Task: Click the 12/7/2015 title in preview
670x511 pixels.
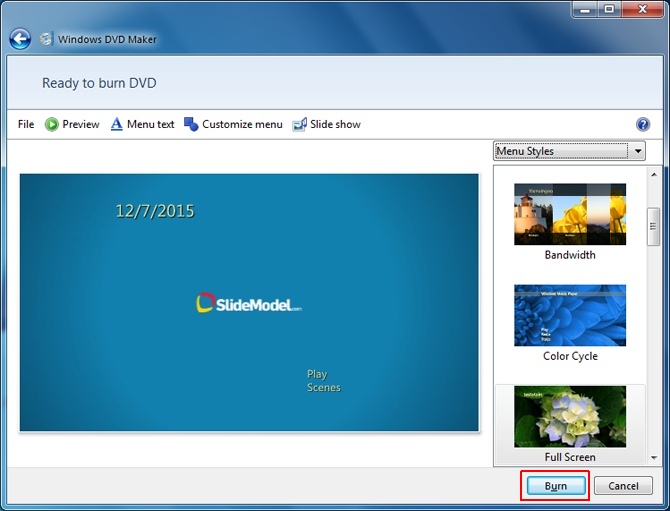Action: tap(155, 211)
